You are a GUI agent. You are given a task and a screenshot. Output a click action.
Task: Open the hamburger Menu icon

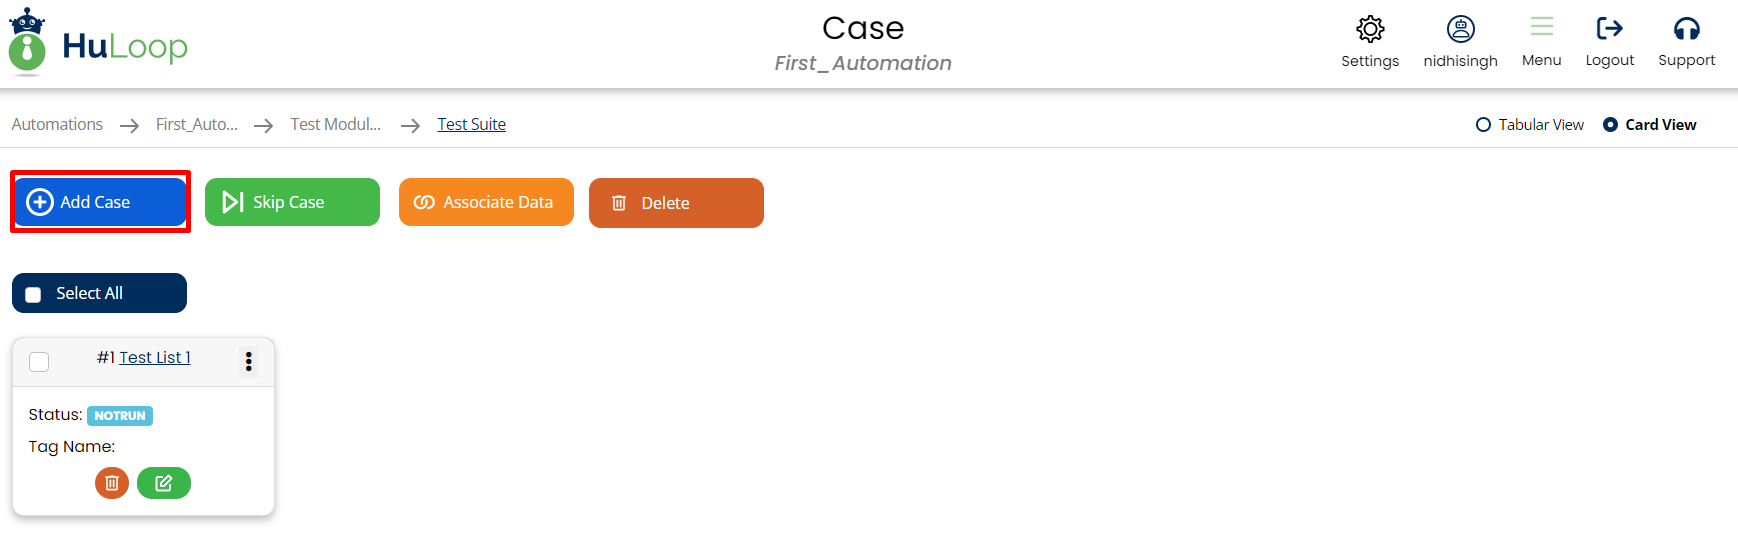click(x=1541, y=27)
